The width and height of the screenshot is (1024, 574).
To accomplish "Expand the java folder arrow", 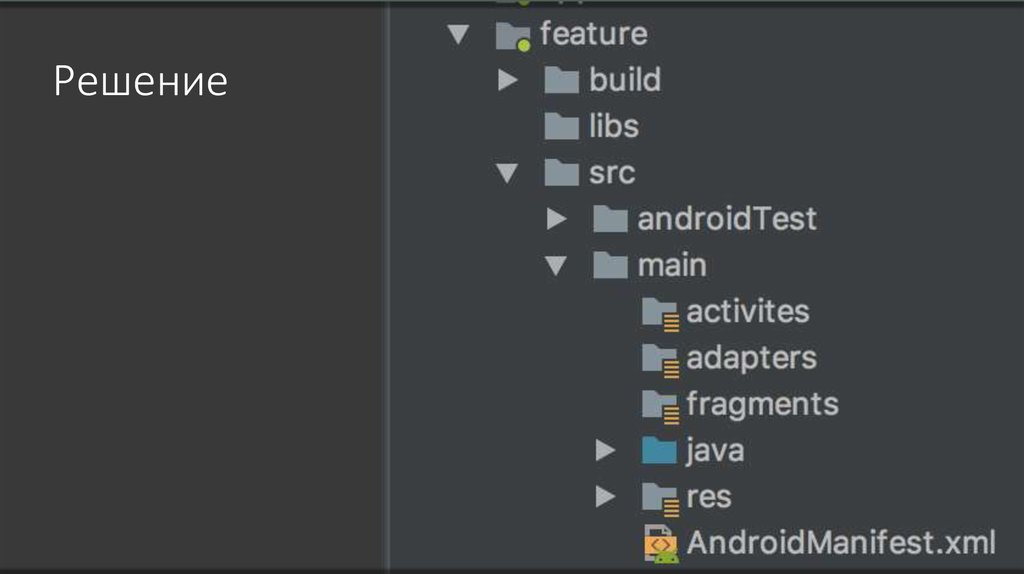I will click(x=604, y=451).
